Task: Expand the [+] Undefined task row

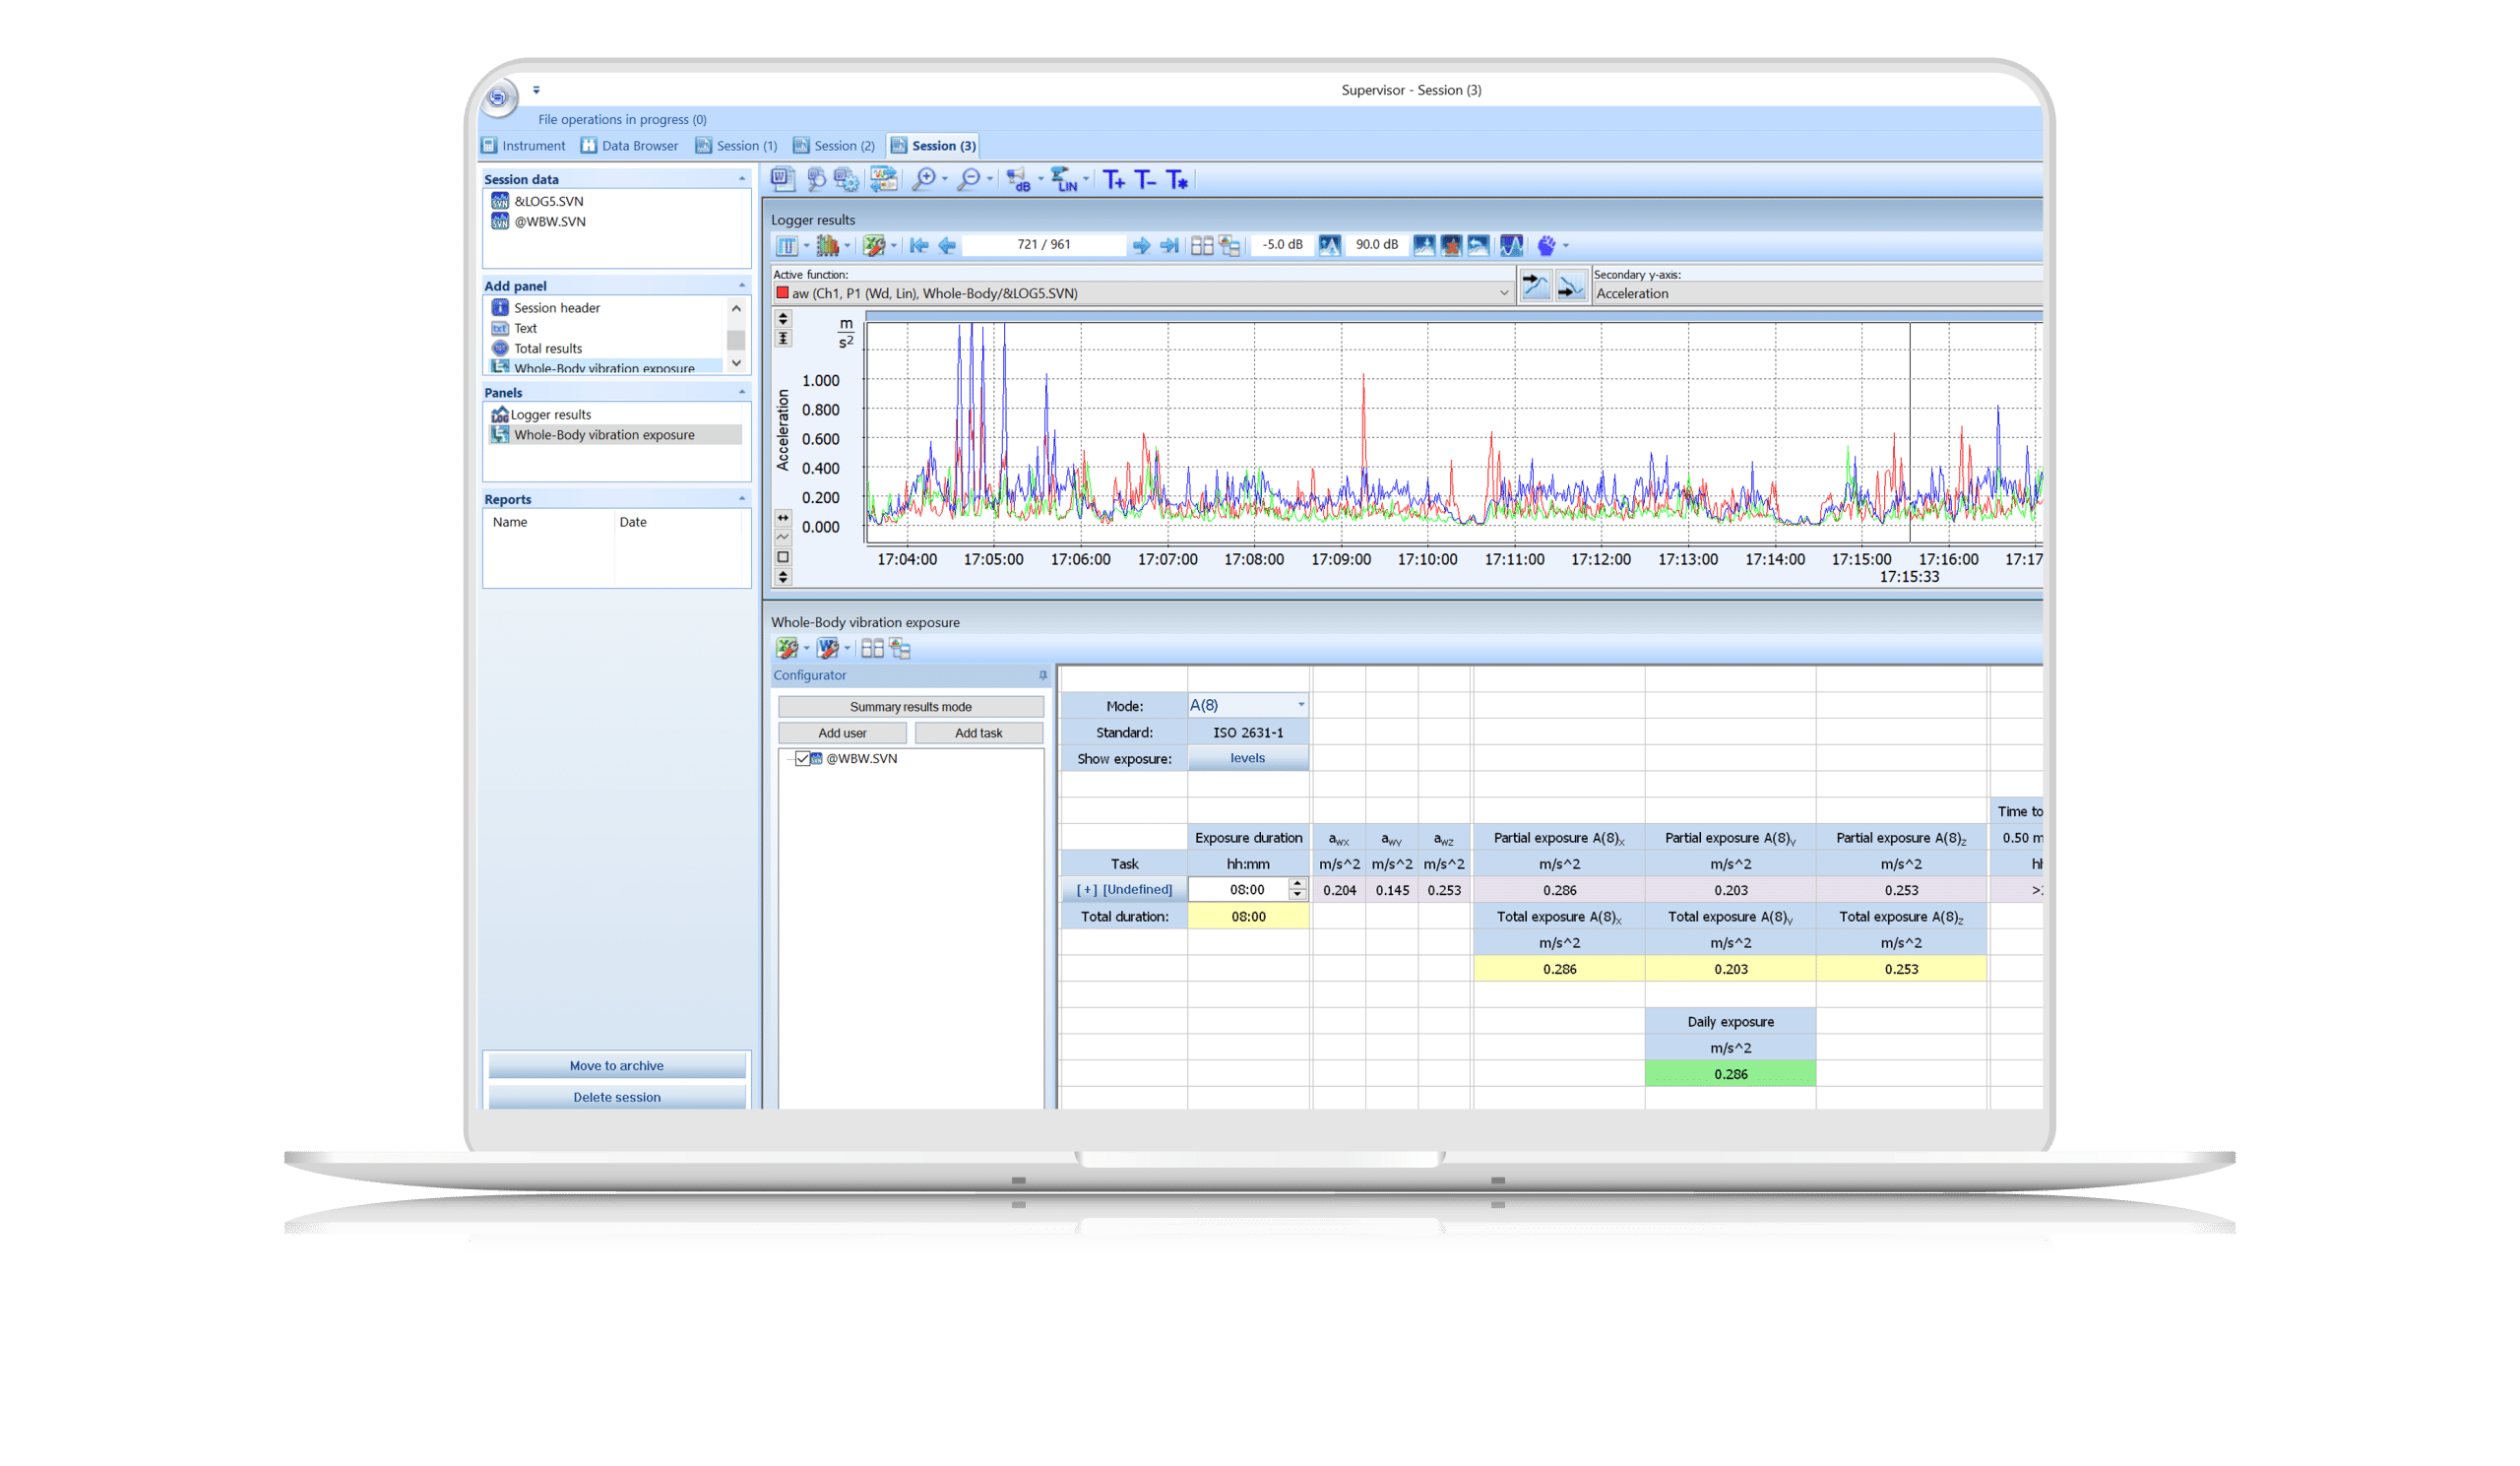Action: (x=1086, y=890)
